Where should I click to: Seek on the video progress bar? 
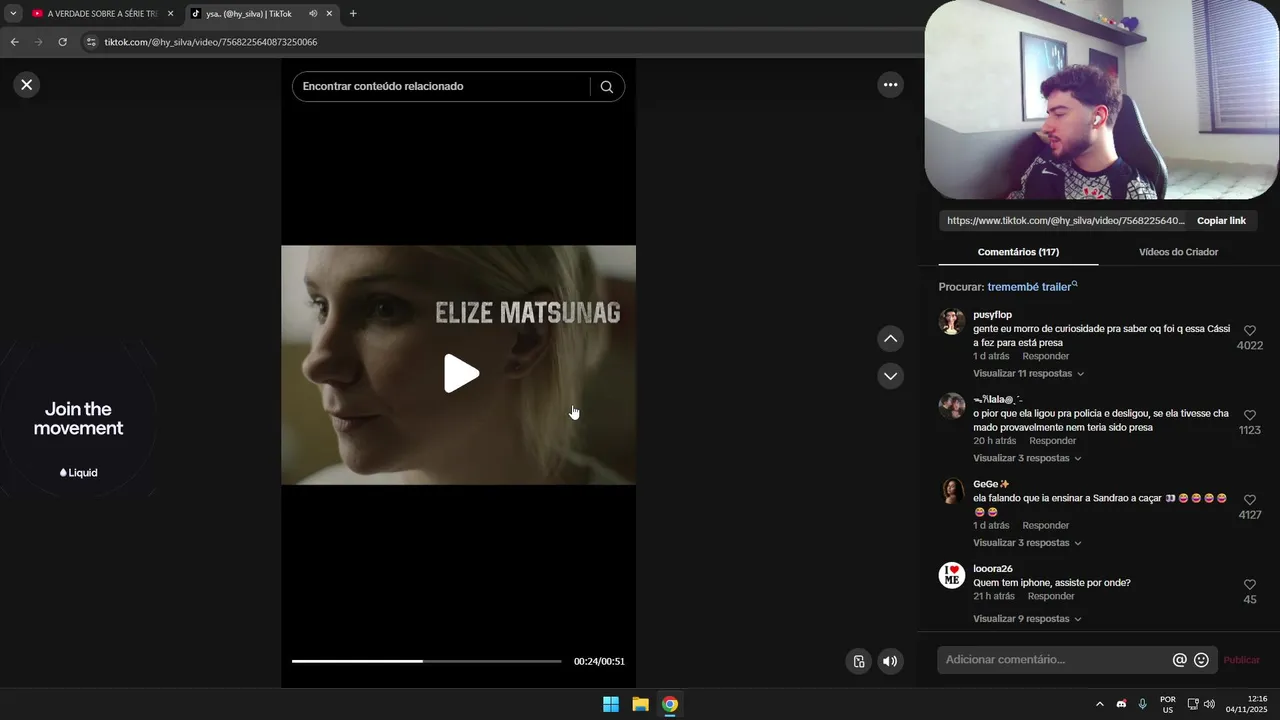click(x=427, y=661)
